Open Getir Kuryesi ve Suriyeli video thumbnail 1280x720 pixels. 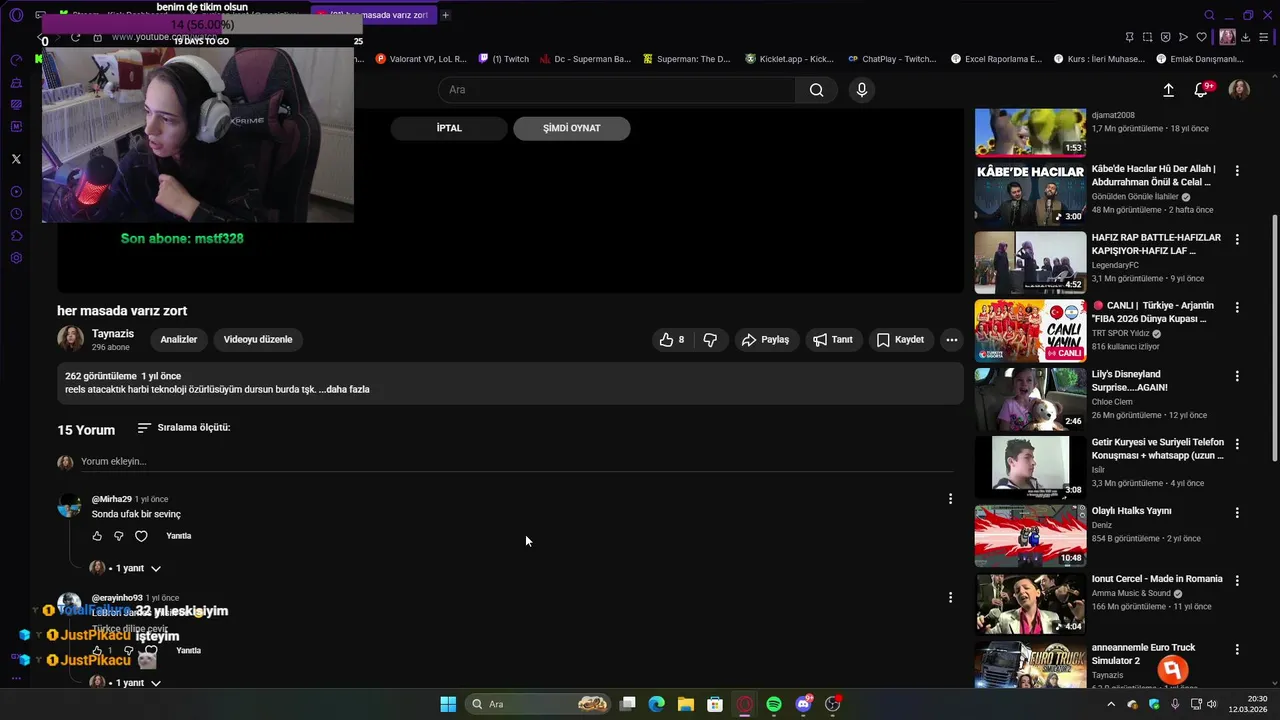(x=1030, y=467)
